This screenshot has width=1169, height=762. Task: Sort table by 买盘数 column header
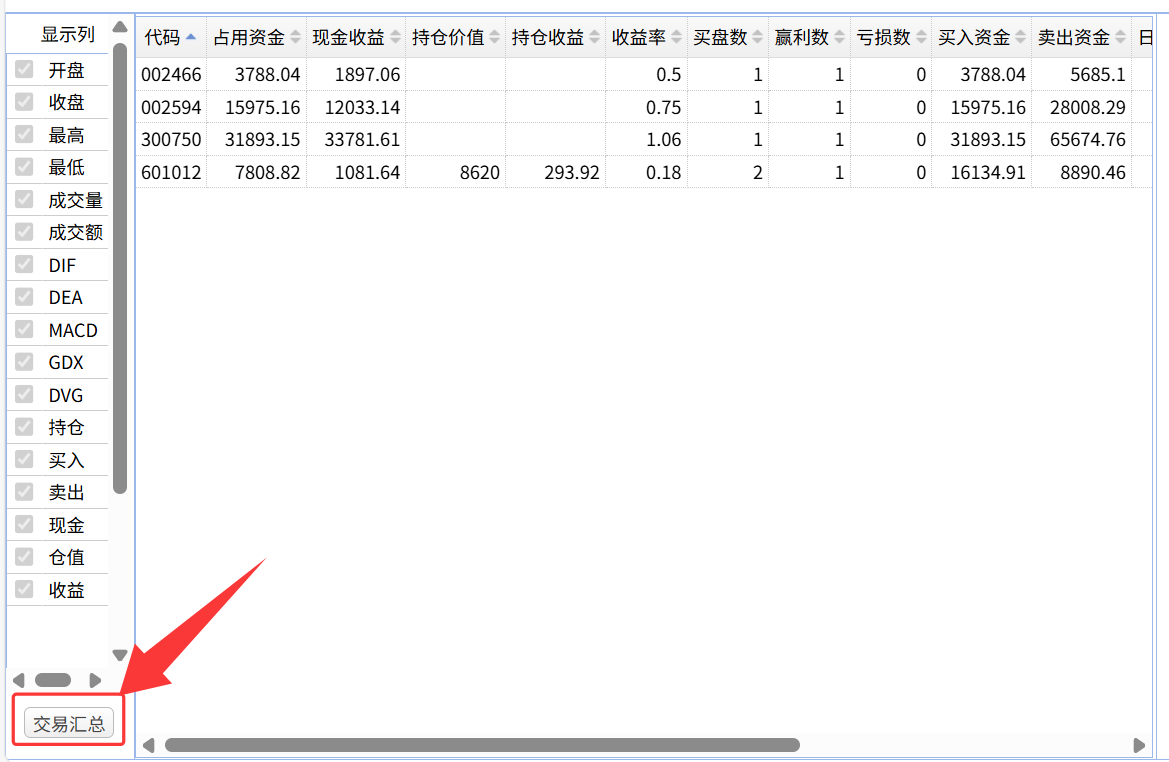point(728,37)
